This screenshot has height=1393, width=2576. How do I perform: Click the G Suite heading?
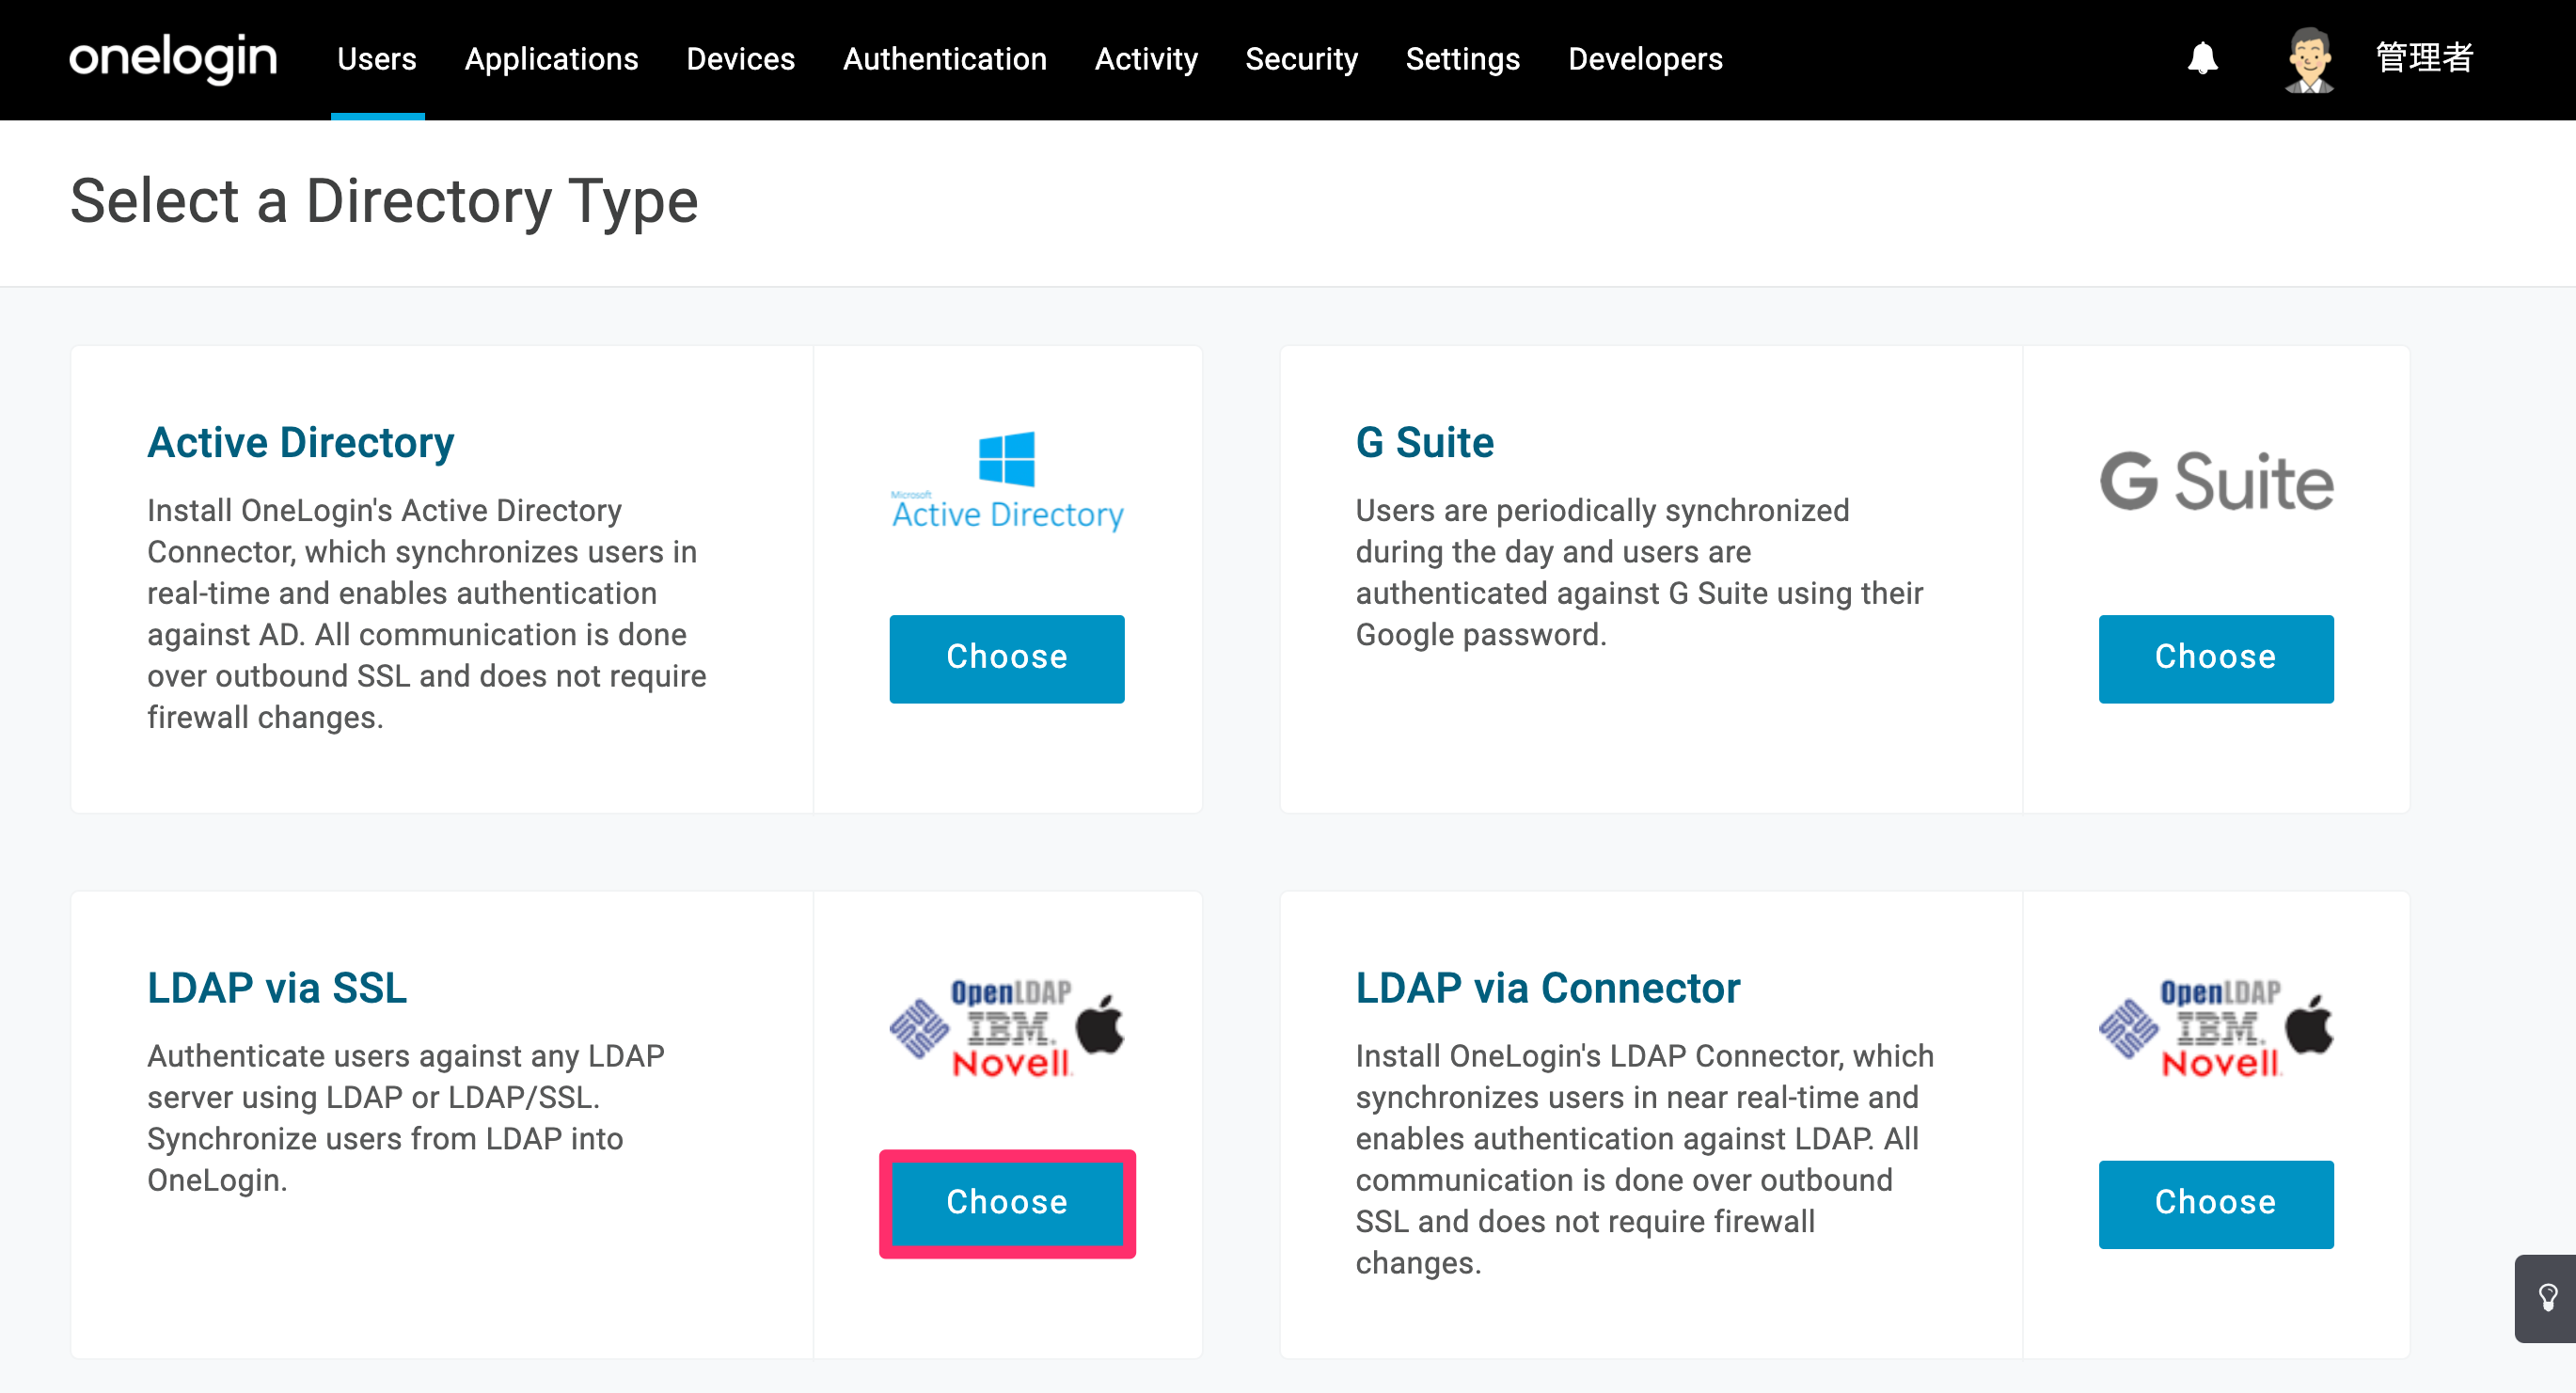coord(1425,442)
